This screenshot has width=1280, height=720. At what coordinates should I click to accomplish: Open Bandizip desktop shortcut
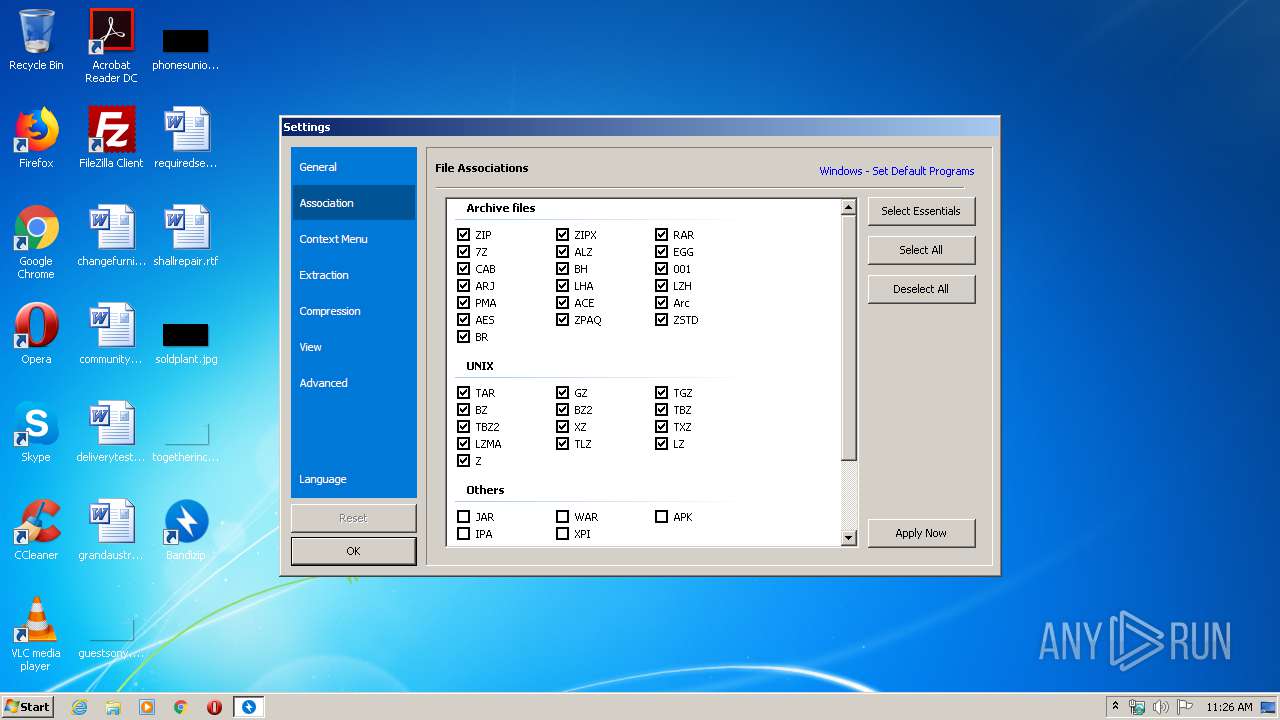[186, 530]
